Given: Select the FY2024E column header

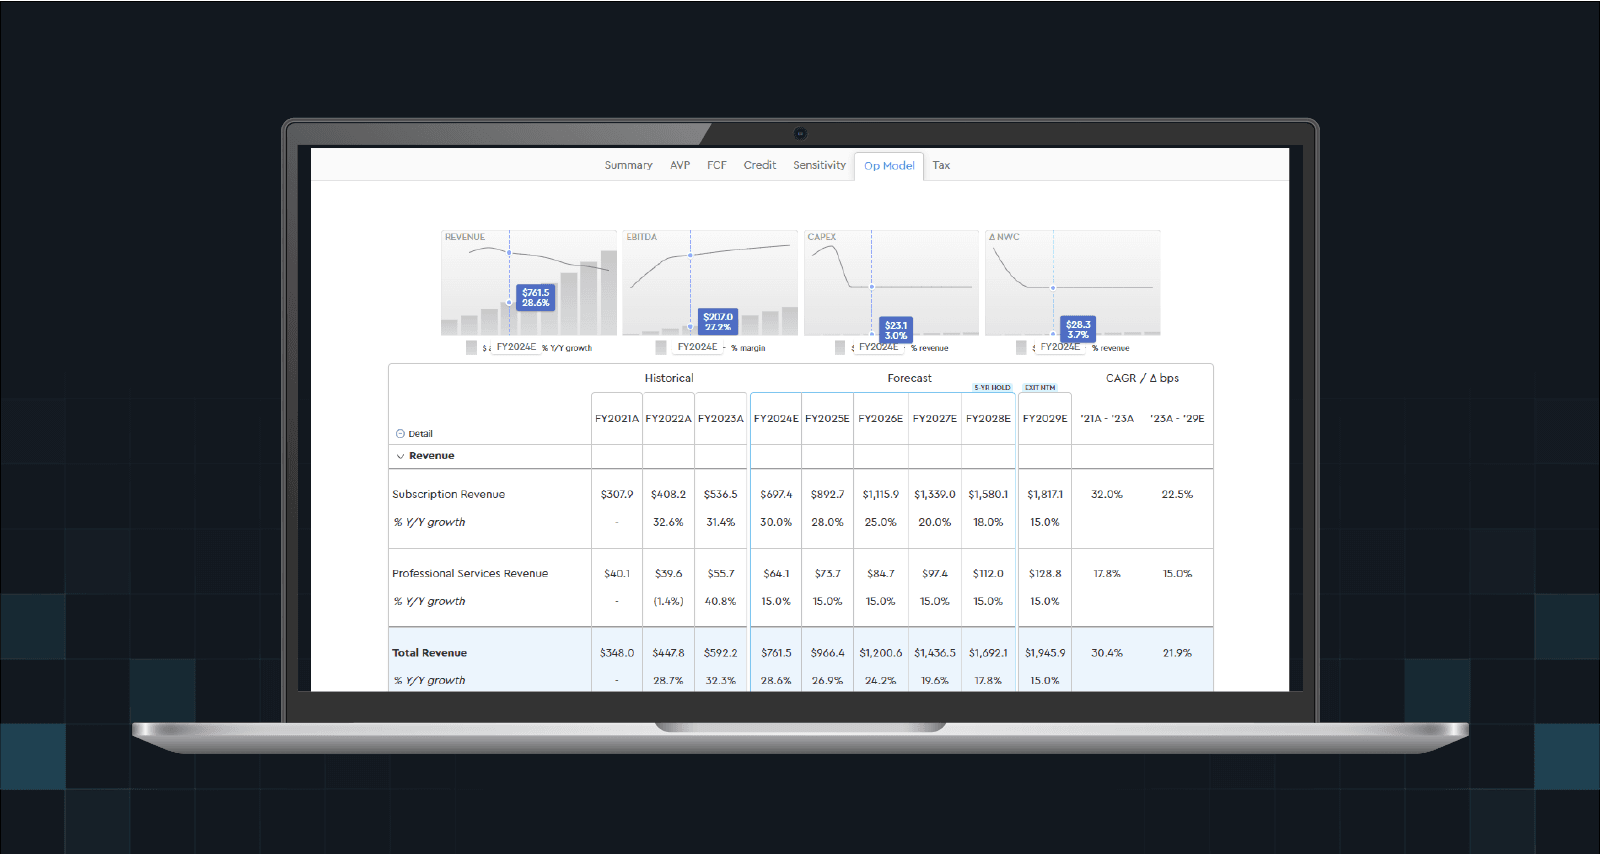Looking at the screenshot, I should coord(776,419).
